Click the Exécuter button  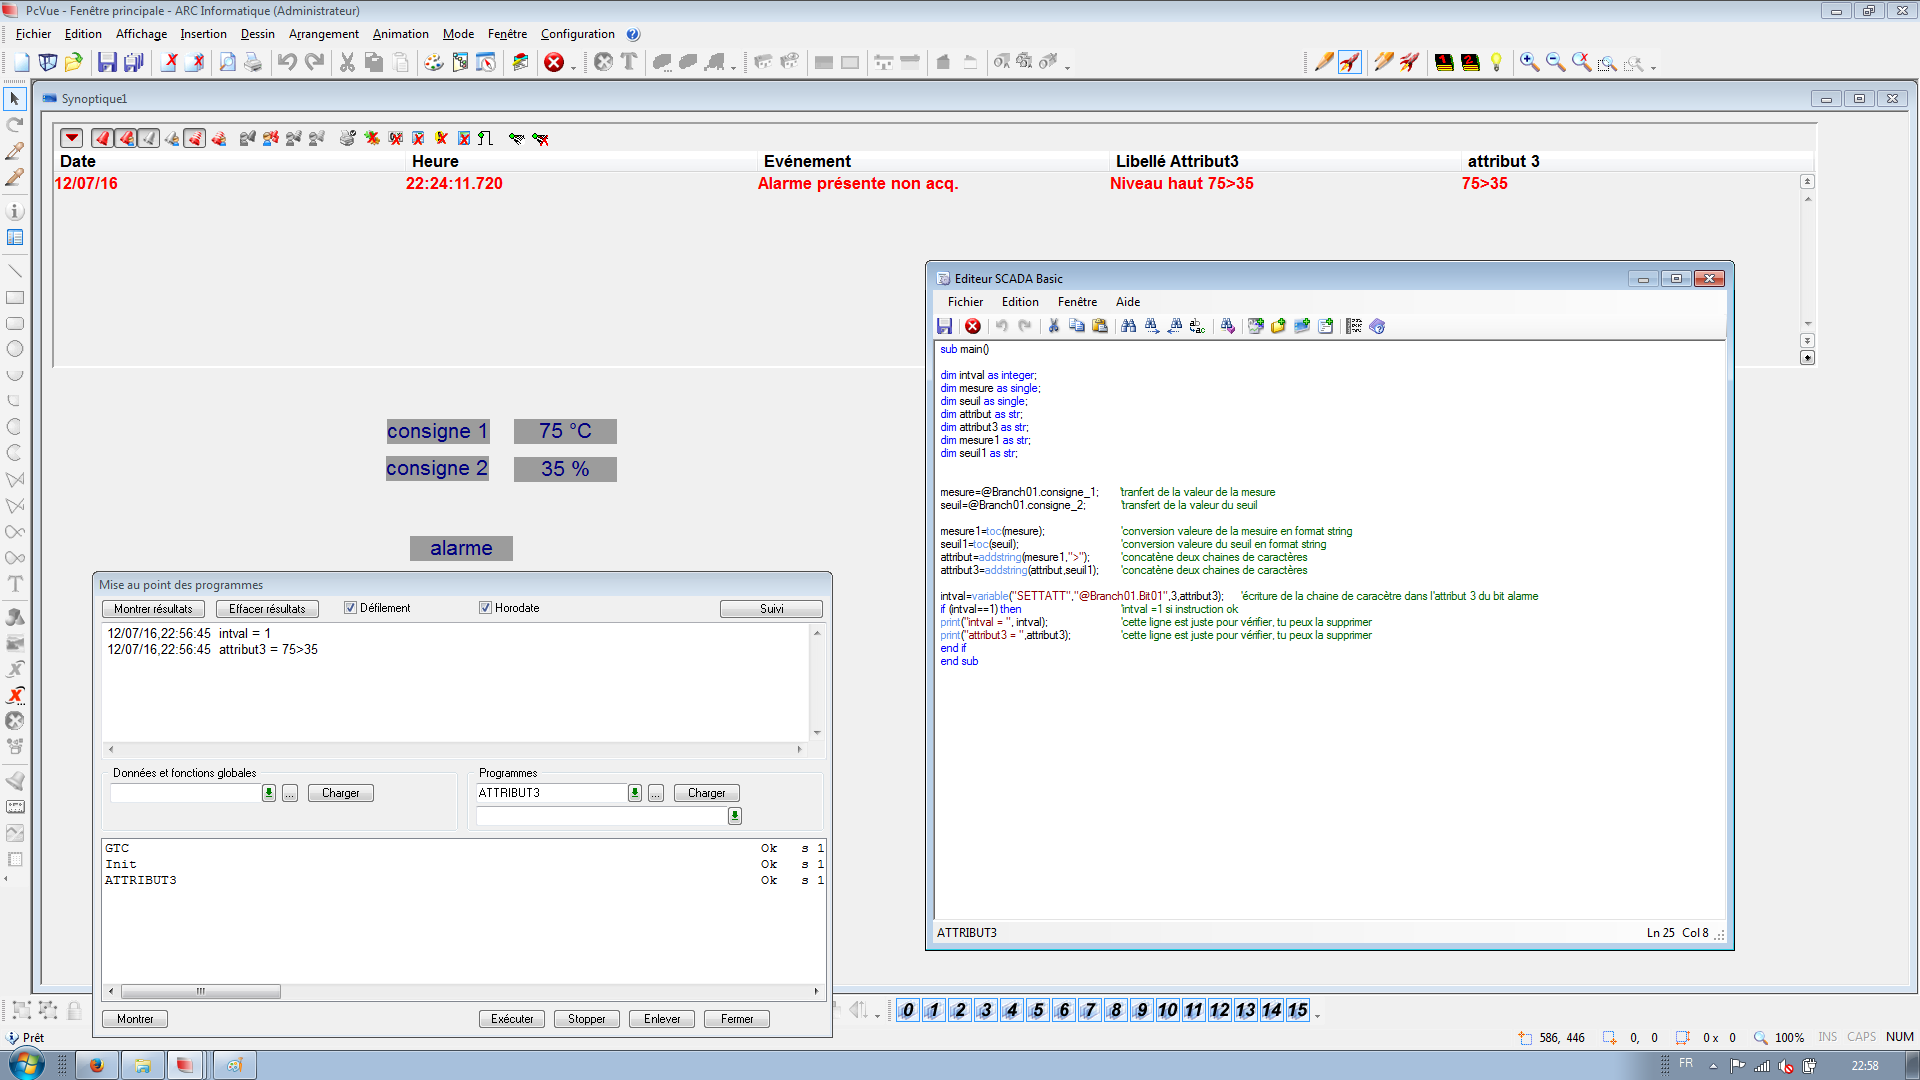pyautogui.click(x=512, y=1019)
